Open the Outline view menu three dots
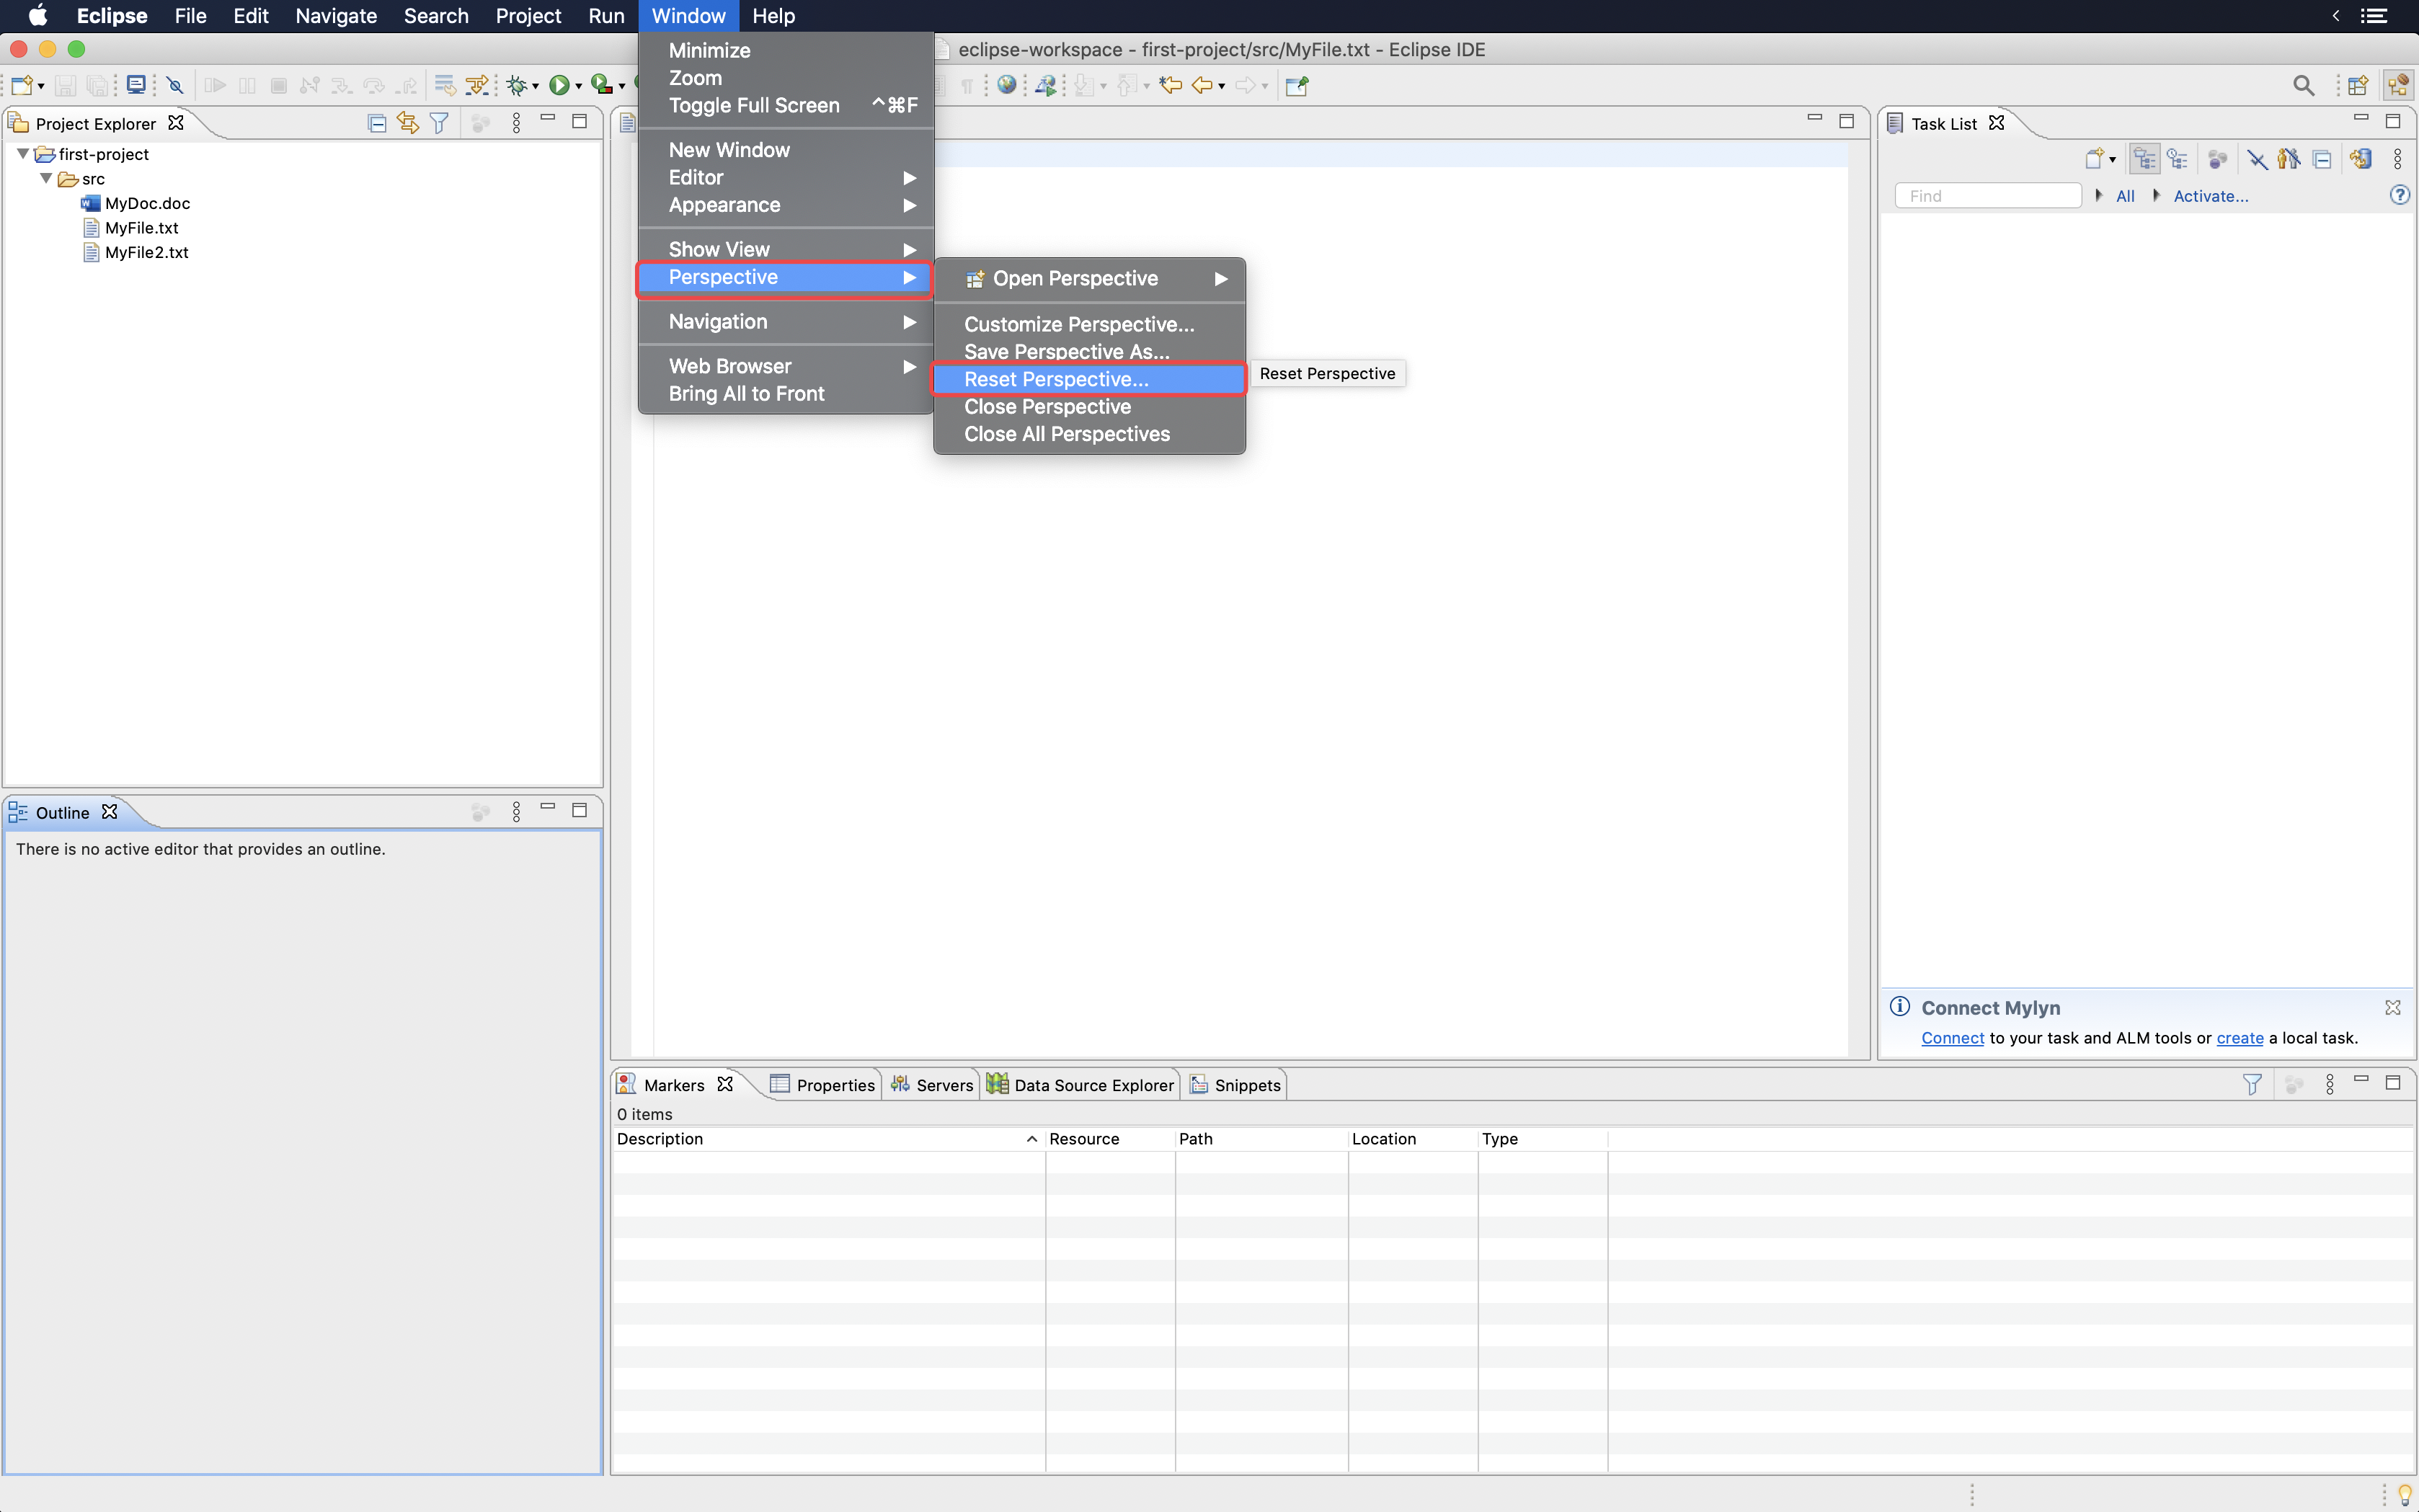Image resolution: width=2419 pixels, height=1512 pixels. tap(516, 812)
